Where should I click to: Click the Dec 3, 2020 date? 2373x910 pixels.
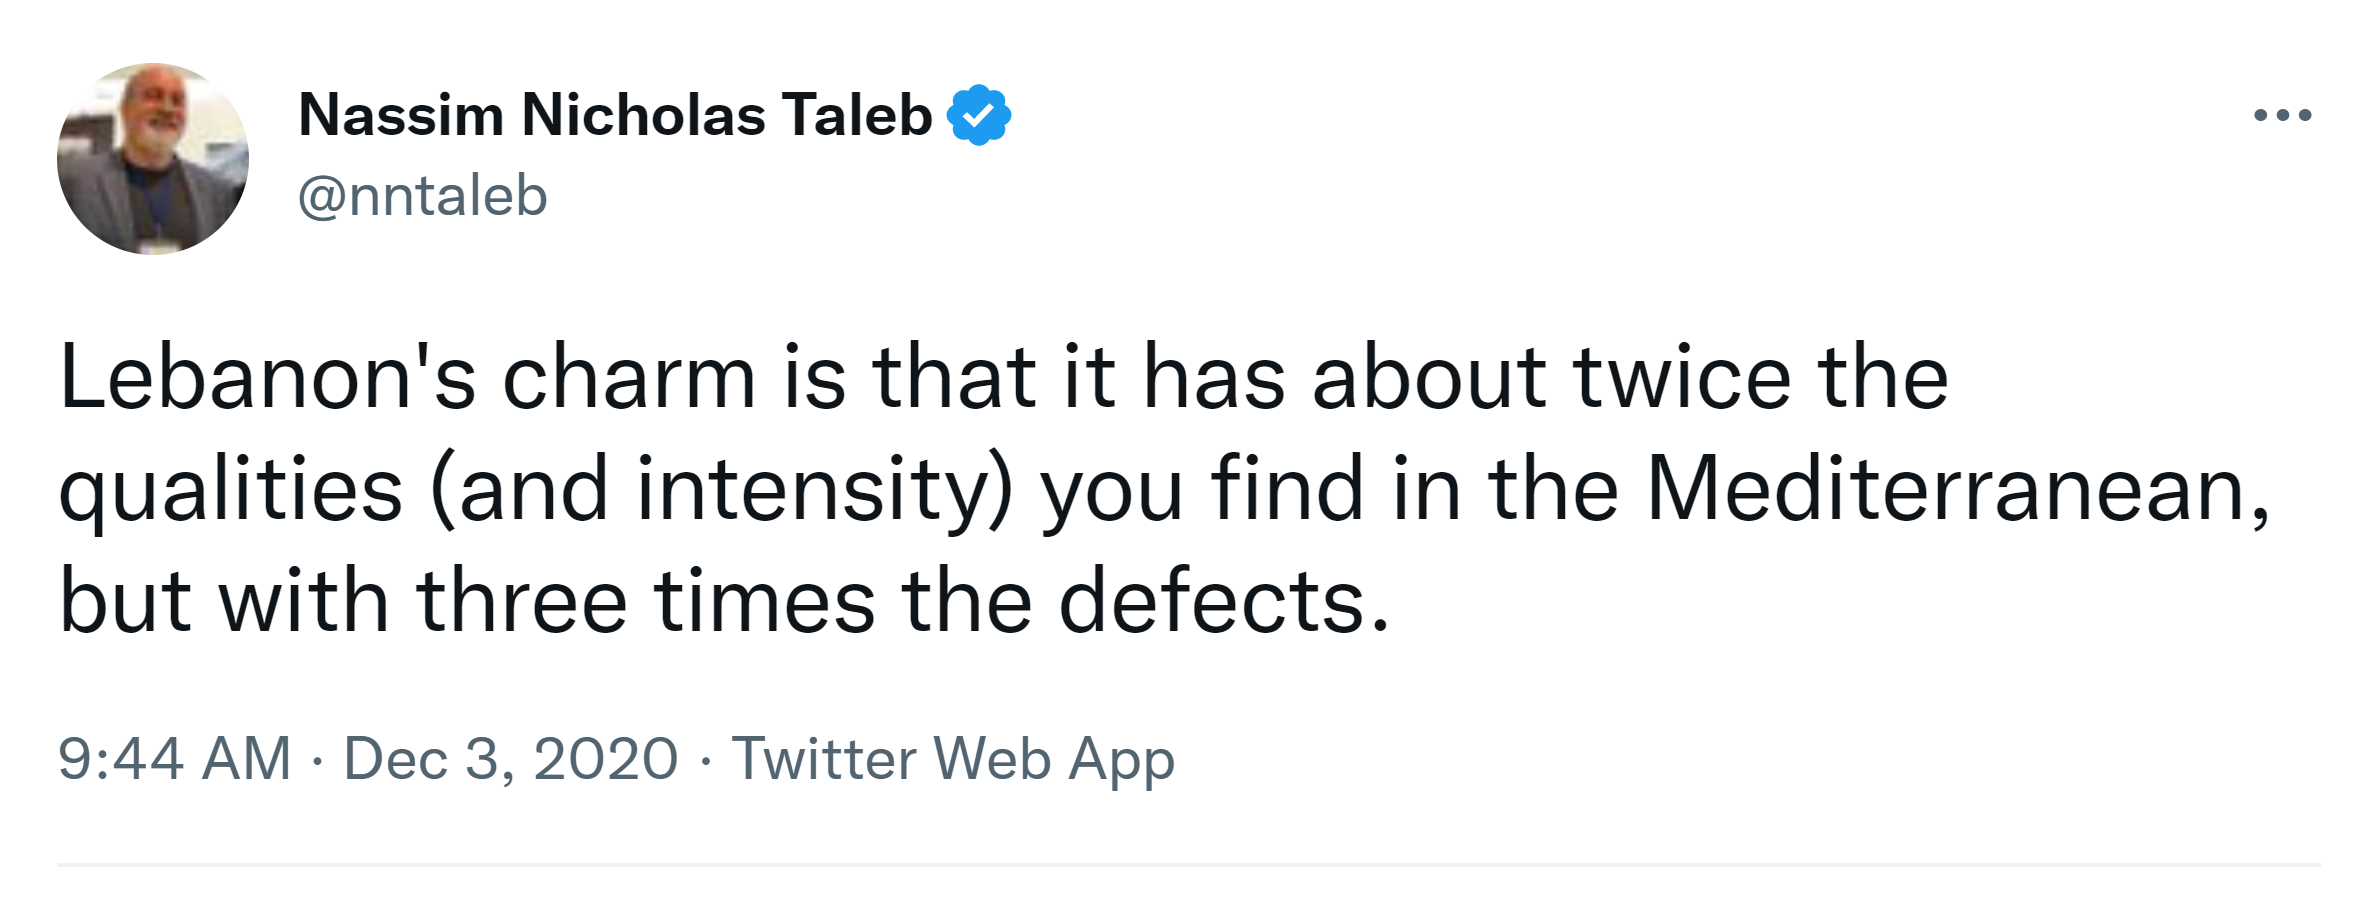tap(510, 758)
